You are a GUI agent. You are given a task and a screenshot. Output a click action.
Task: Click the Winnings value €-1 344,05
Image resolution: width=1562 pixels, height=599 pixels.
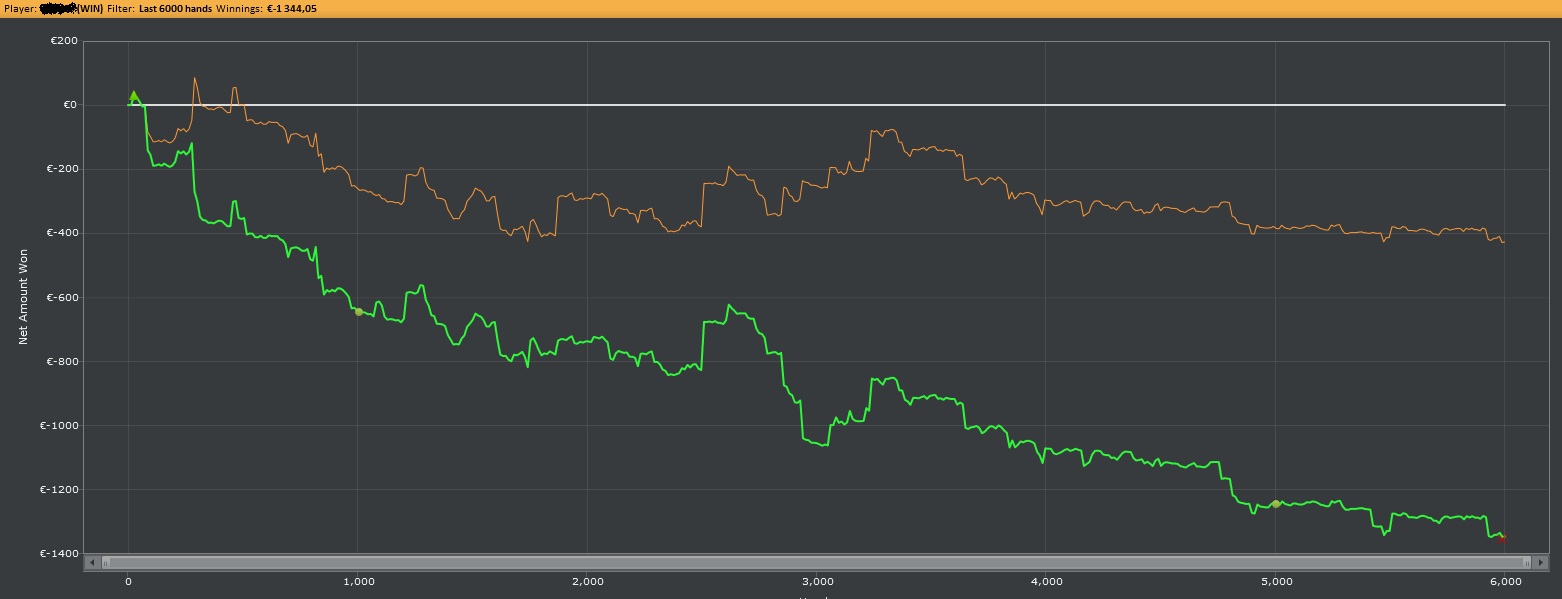click(x=292, y=8)
